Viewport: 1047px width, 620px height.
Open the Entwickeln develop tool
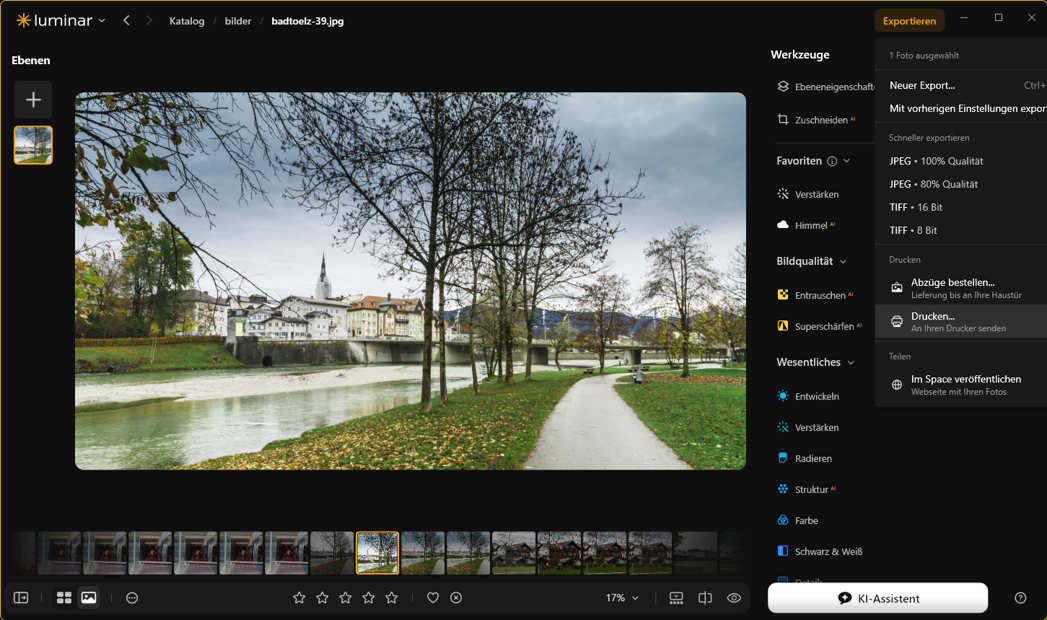tap(808, 396)
